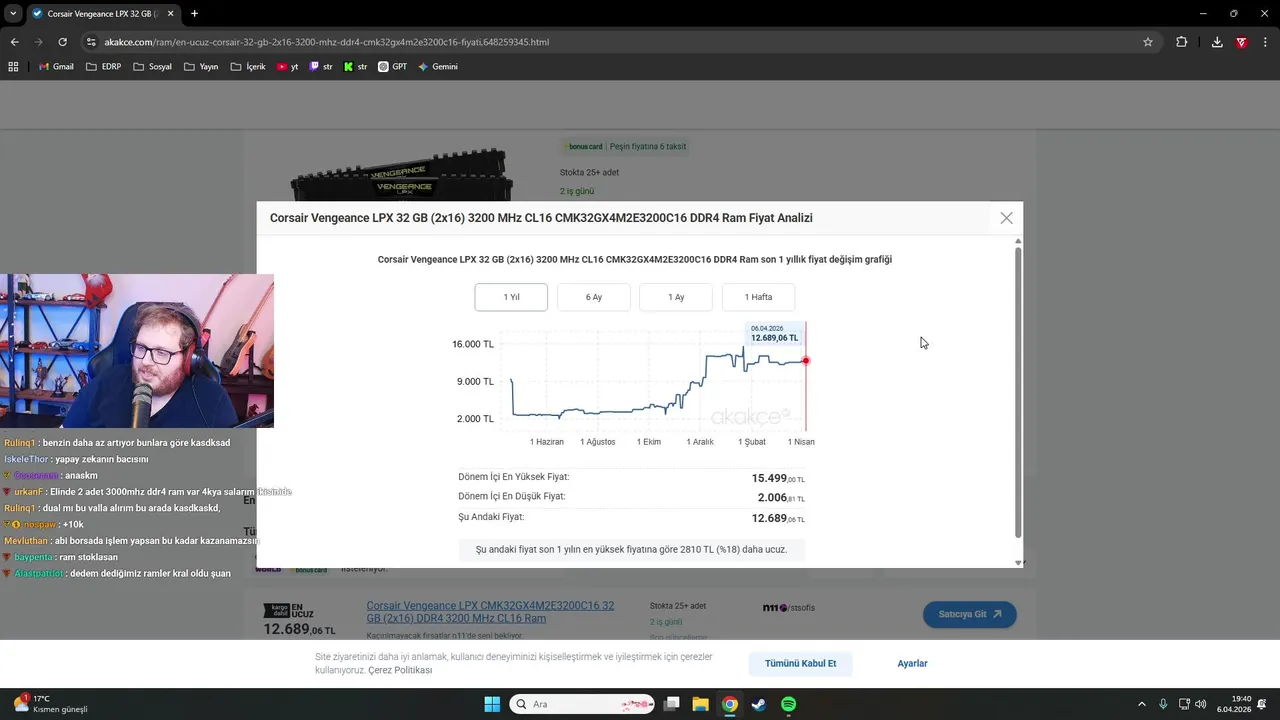Open the EDRP bookmark folder
This screenshot has width=1280, height=720.
coord(104,67)
